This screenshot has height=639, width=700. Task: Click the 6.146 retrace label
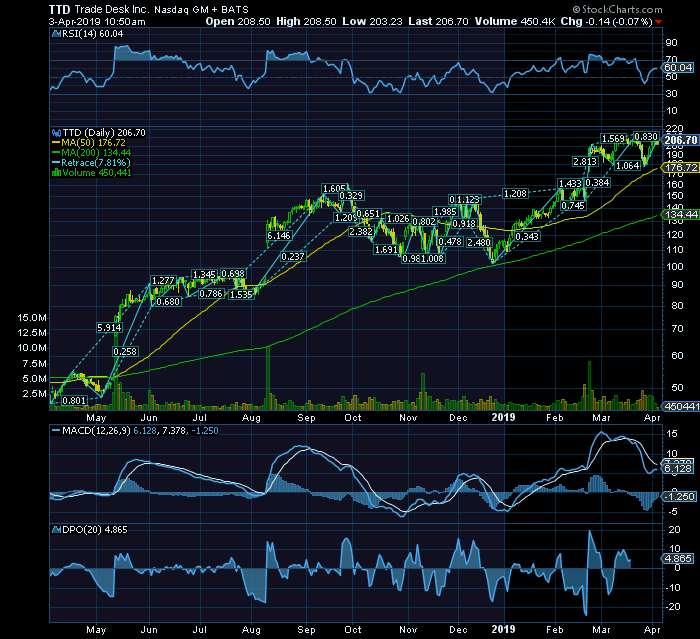click(279, 236)
